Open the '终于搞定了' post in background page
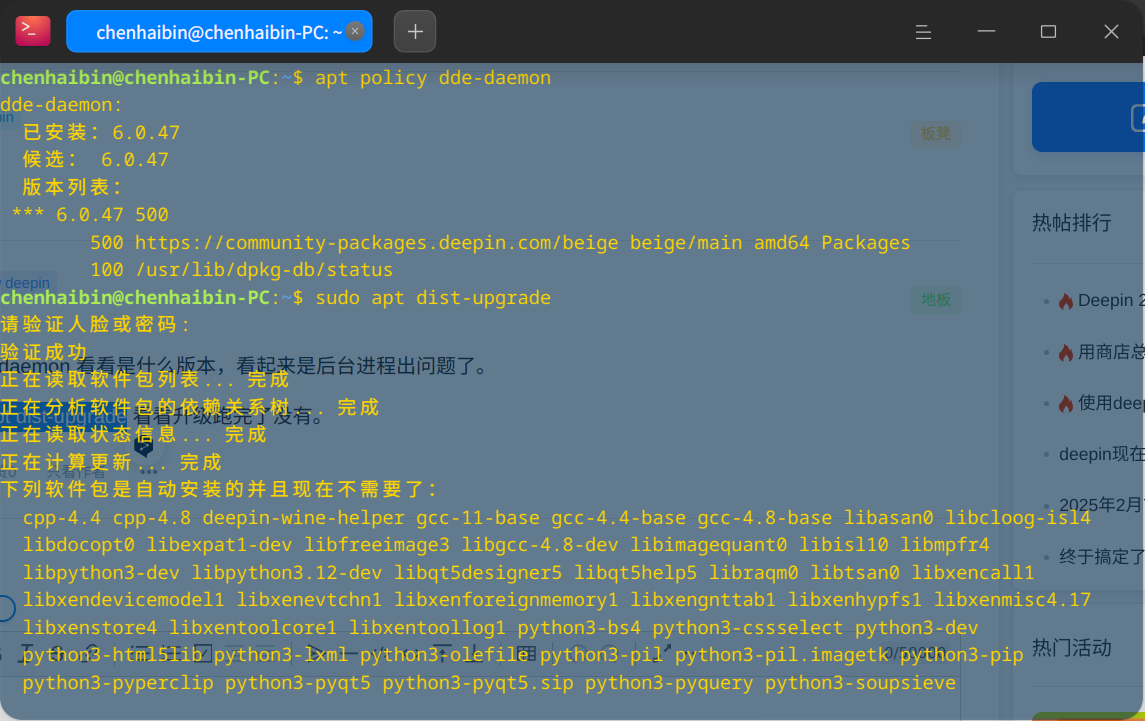This screenshot has width=1145, height=721. coord(1102,557)
